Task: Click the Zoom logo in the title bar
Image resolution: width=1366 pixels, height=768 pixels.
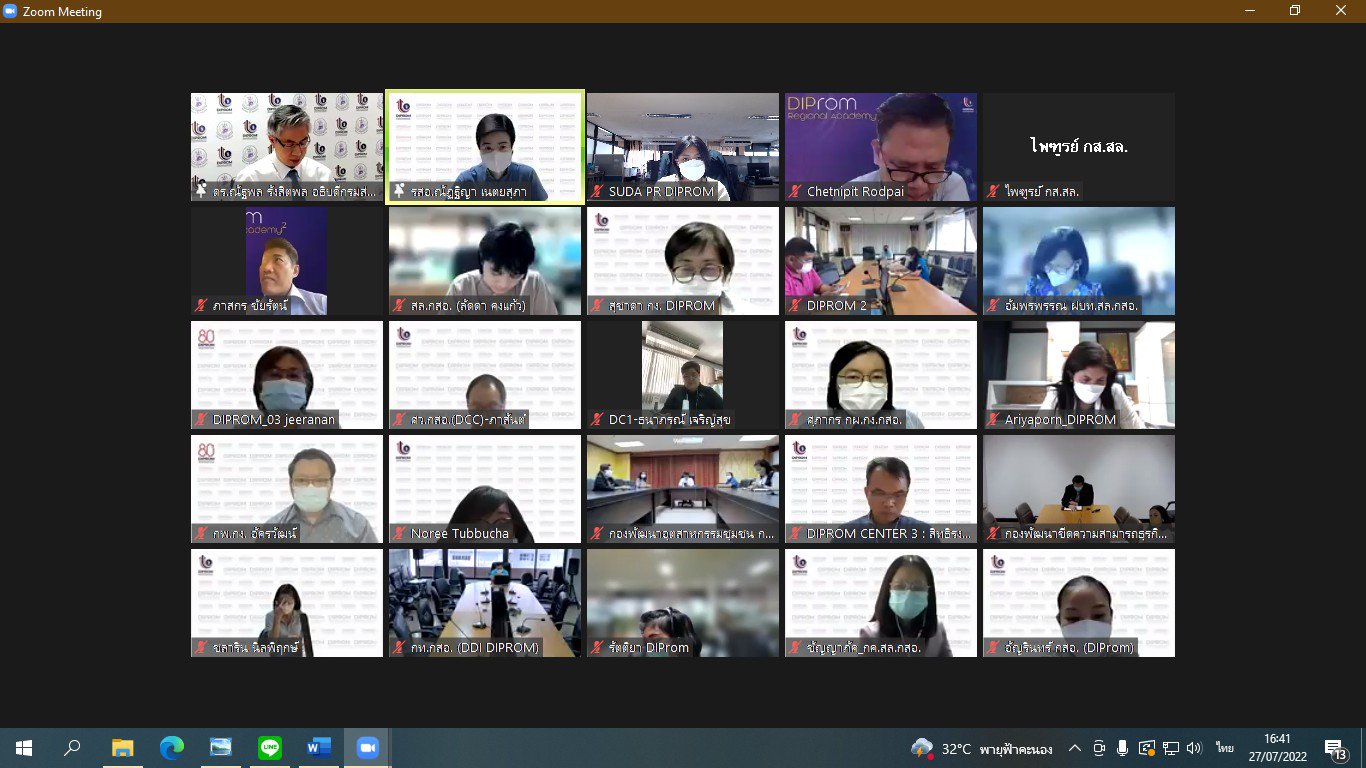Action: pos(11,11)
